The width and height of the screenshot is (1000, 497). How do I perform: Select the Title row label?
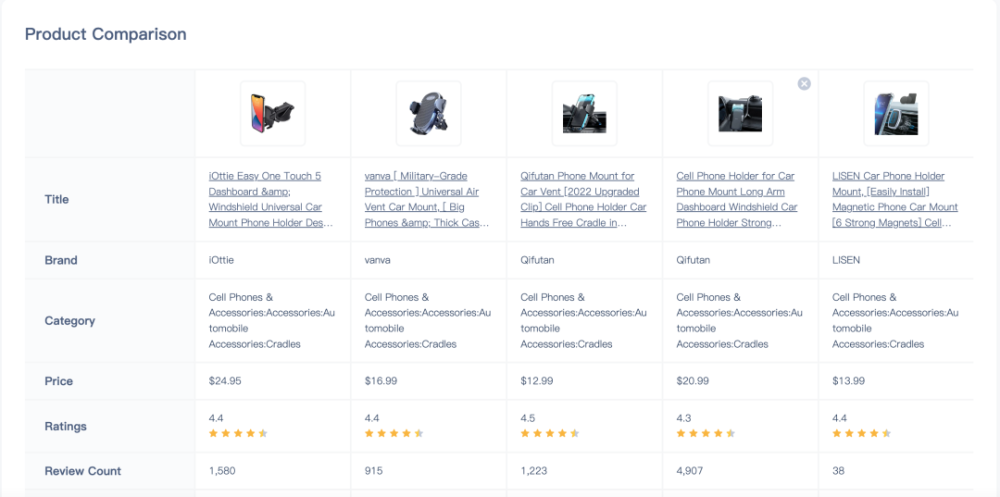click(x=57, y=200)
